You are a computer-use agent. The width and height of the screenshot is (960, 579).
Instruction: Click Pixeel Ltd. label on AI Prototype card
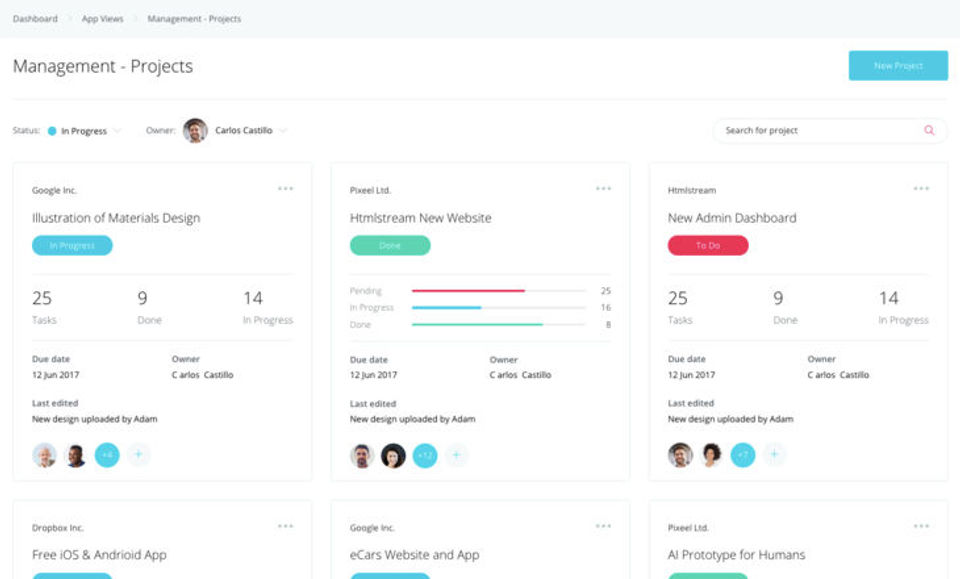(x=688, y=528)
